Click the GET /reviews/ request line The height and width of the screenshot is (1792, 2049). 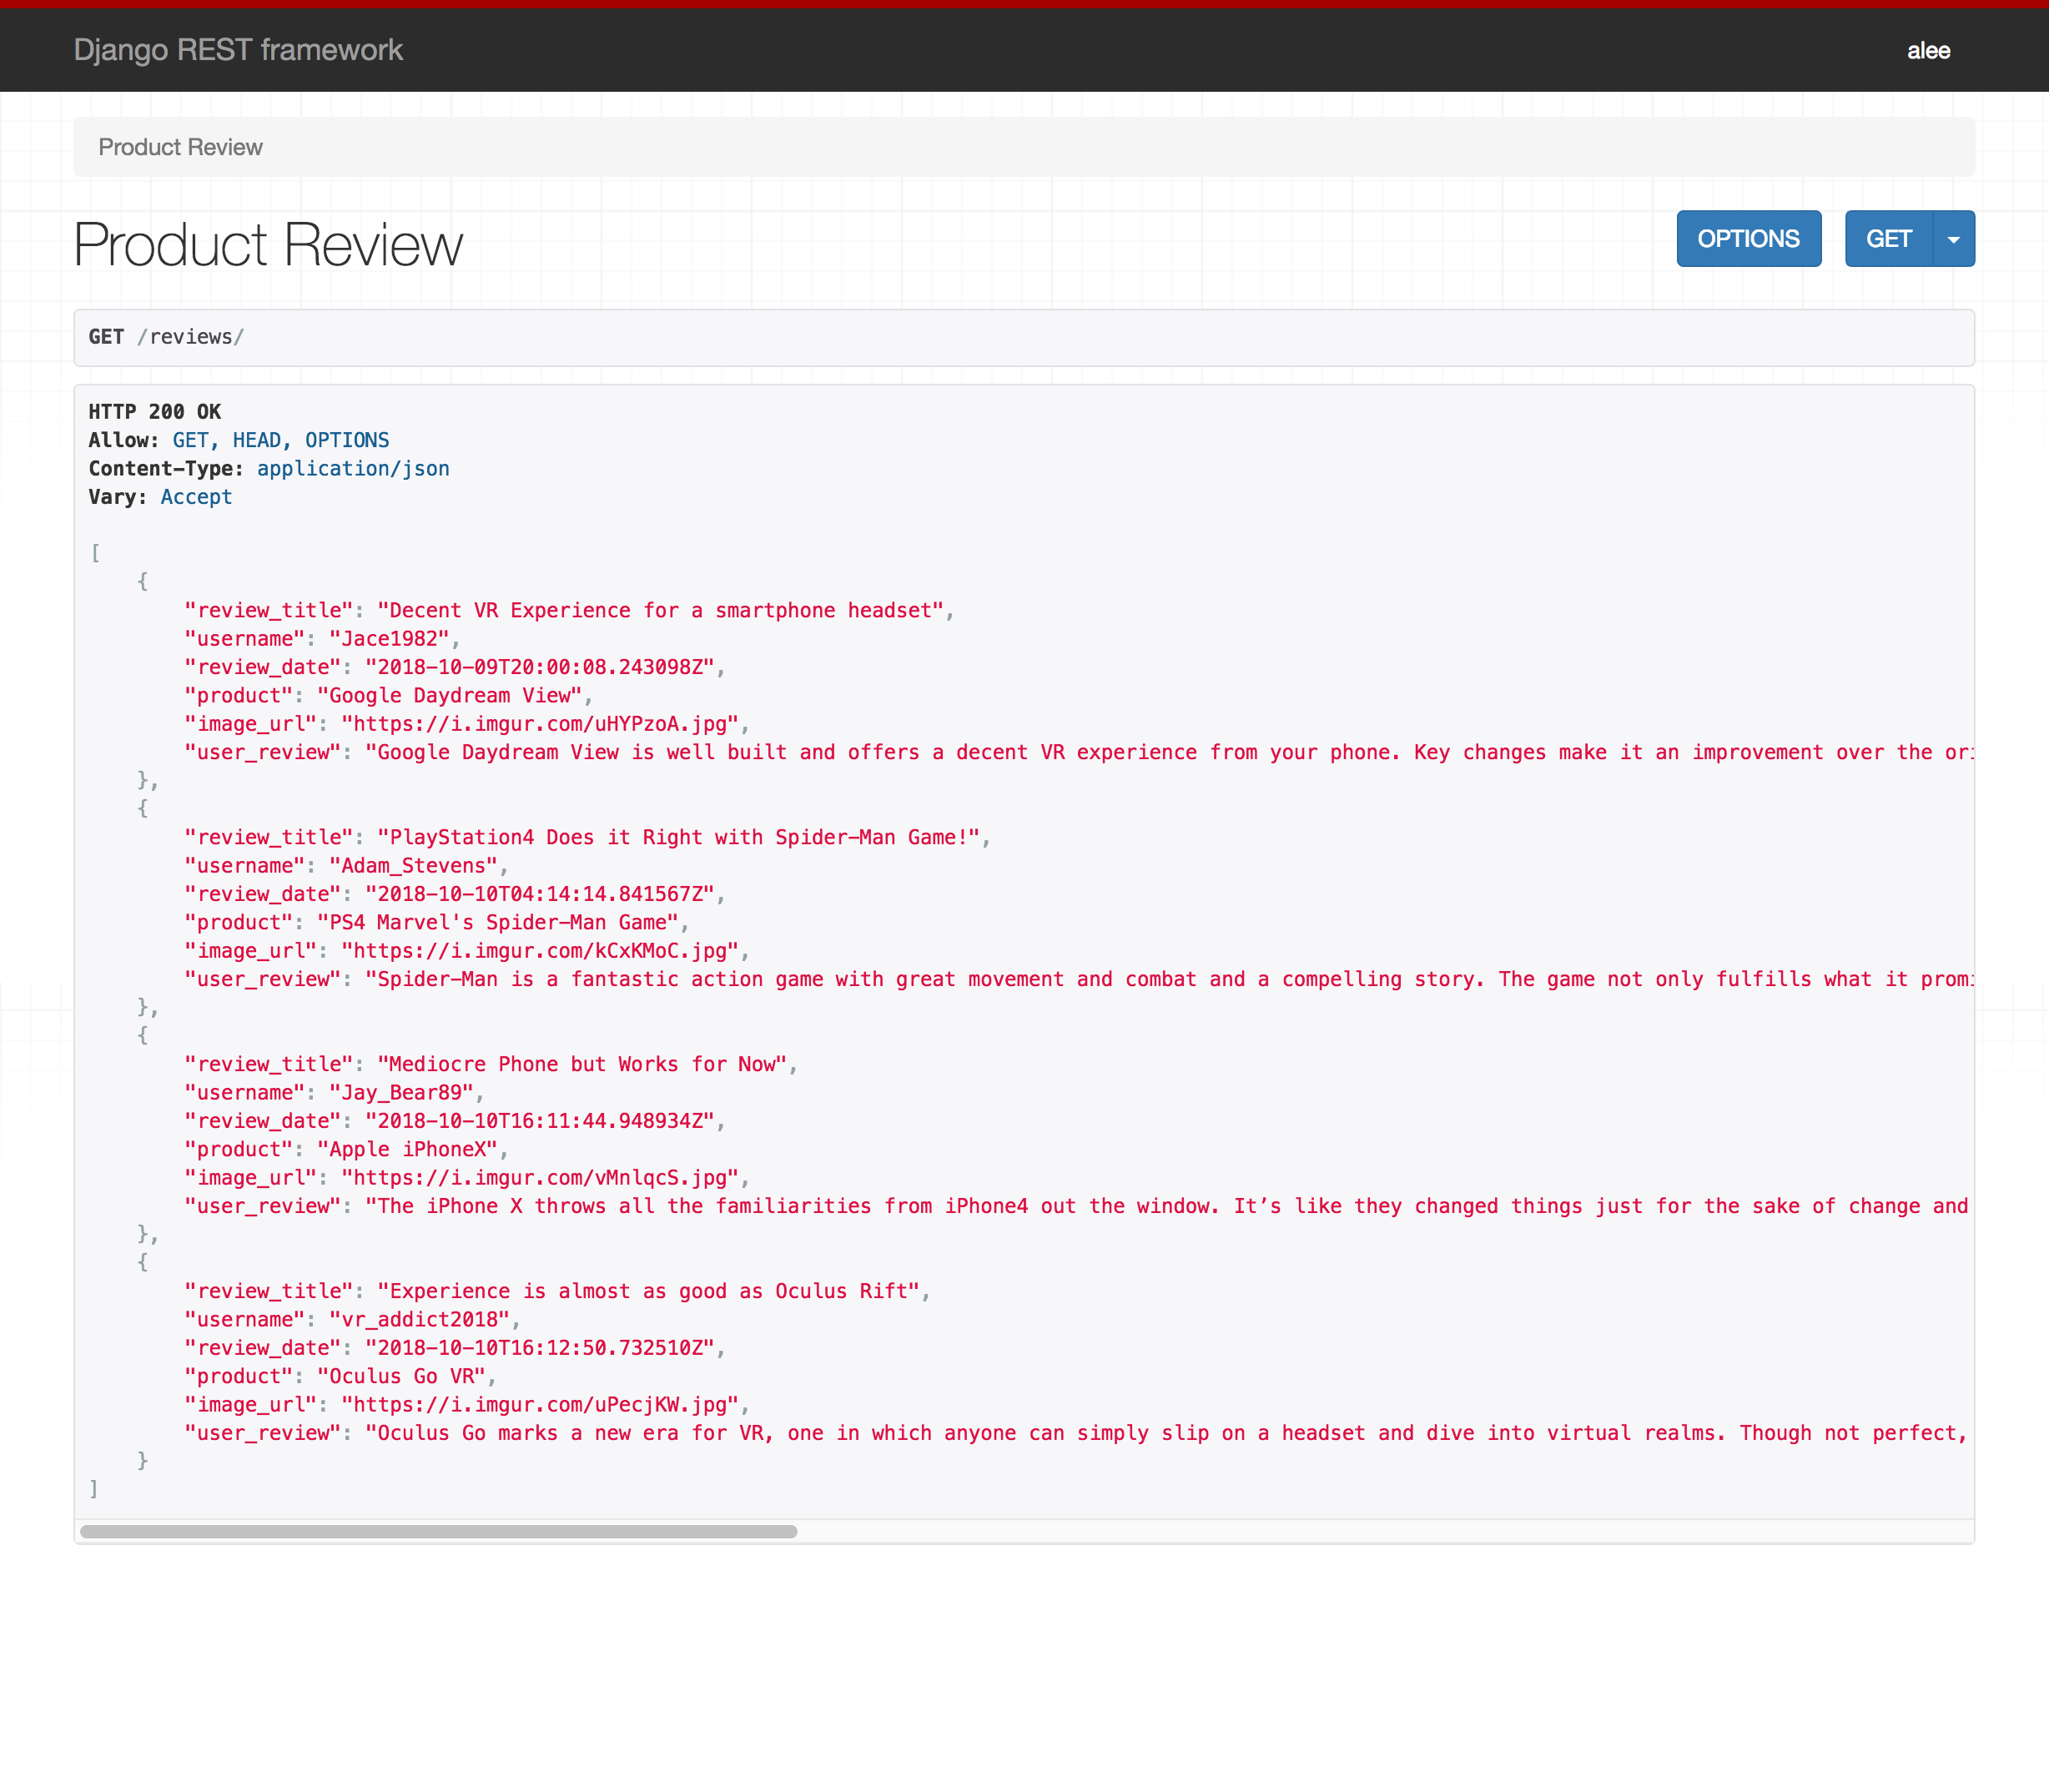[166, 337]
